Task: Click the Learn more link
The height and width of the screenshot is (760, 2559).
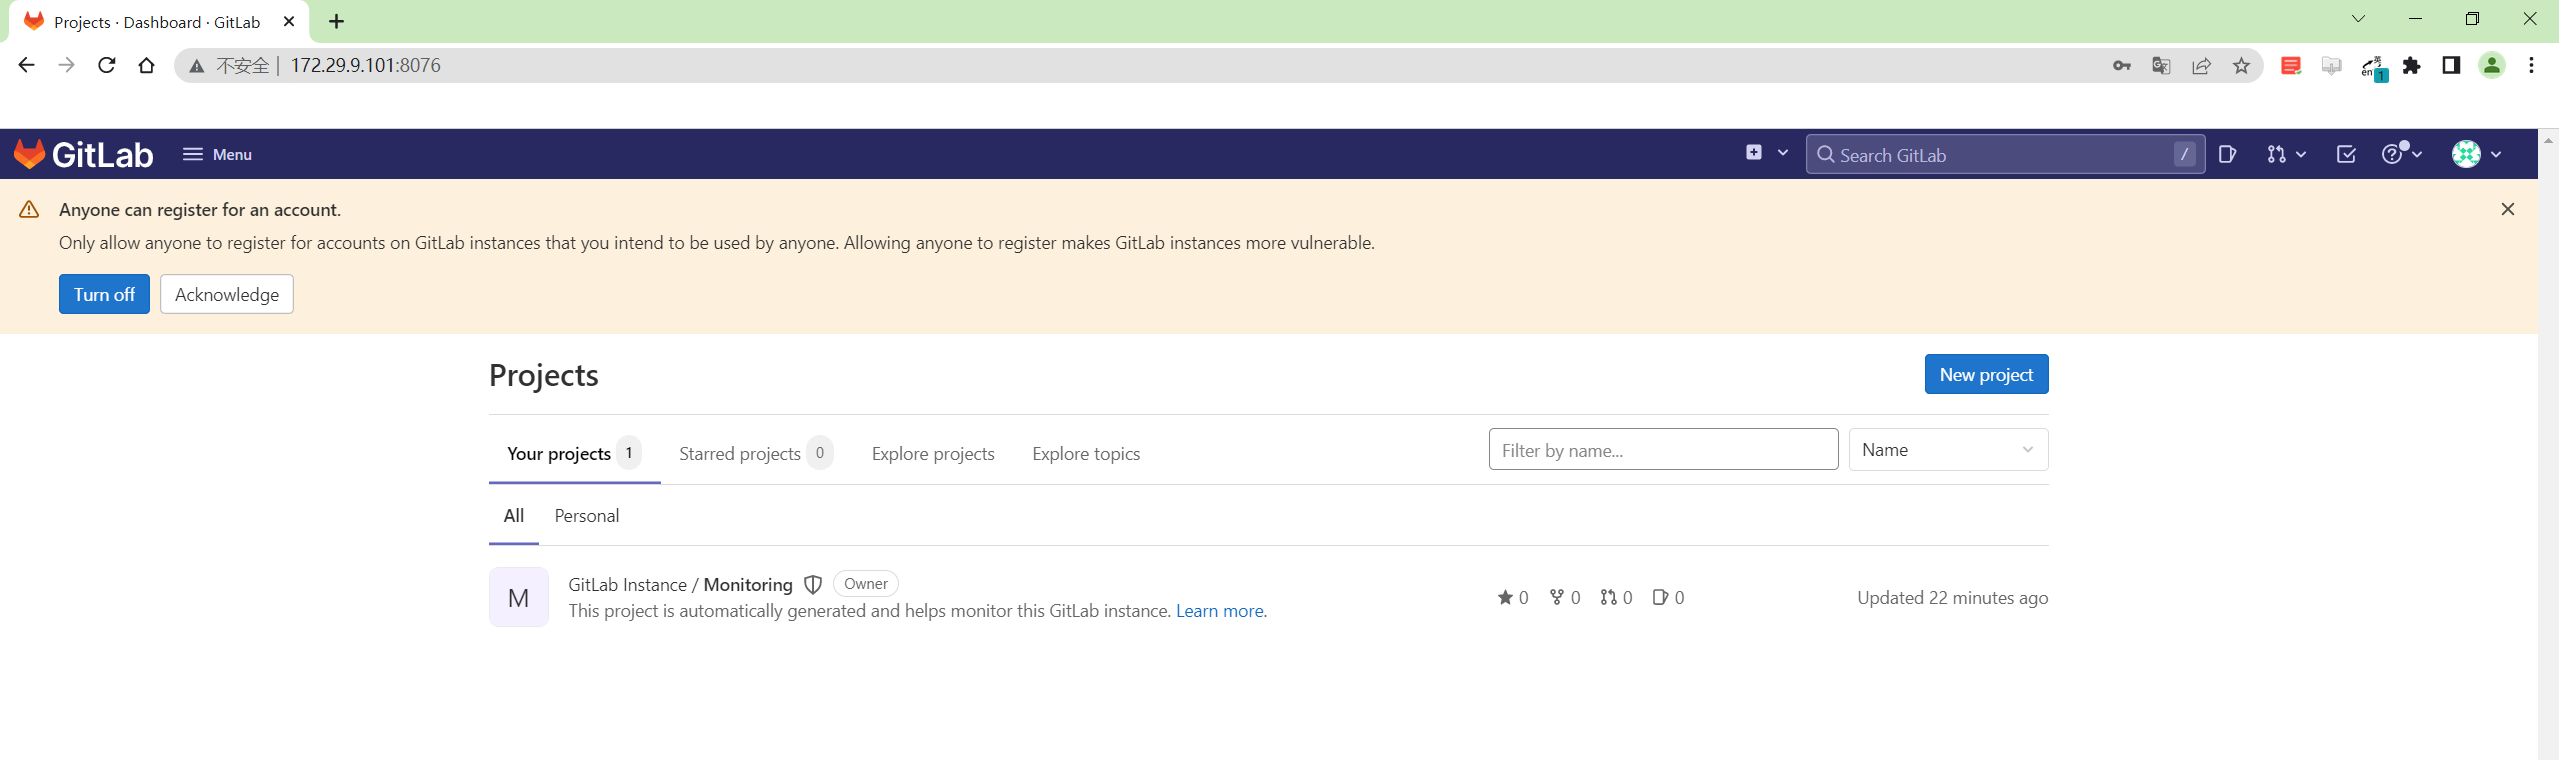Action: click(x=1220, y=611)
